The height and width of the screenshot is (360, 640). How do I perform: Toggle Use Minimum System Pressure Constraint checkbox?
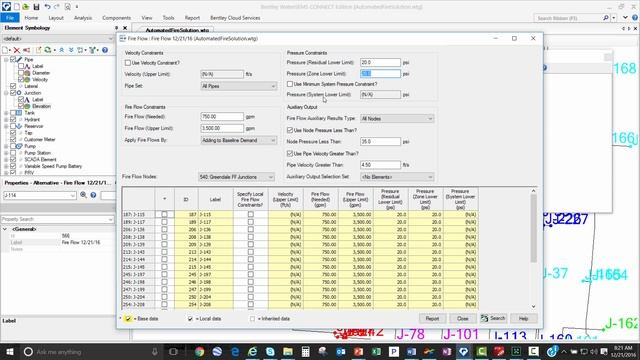(290, 84)
